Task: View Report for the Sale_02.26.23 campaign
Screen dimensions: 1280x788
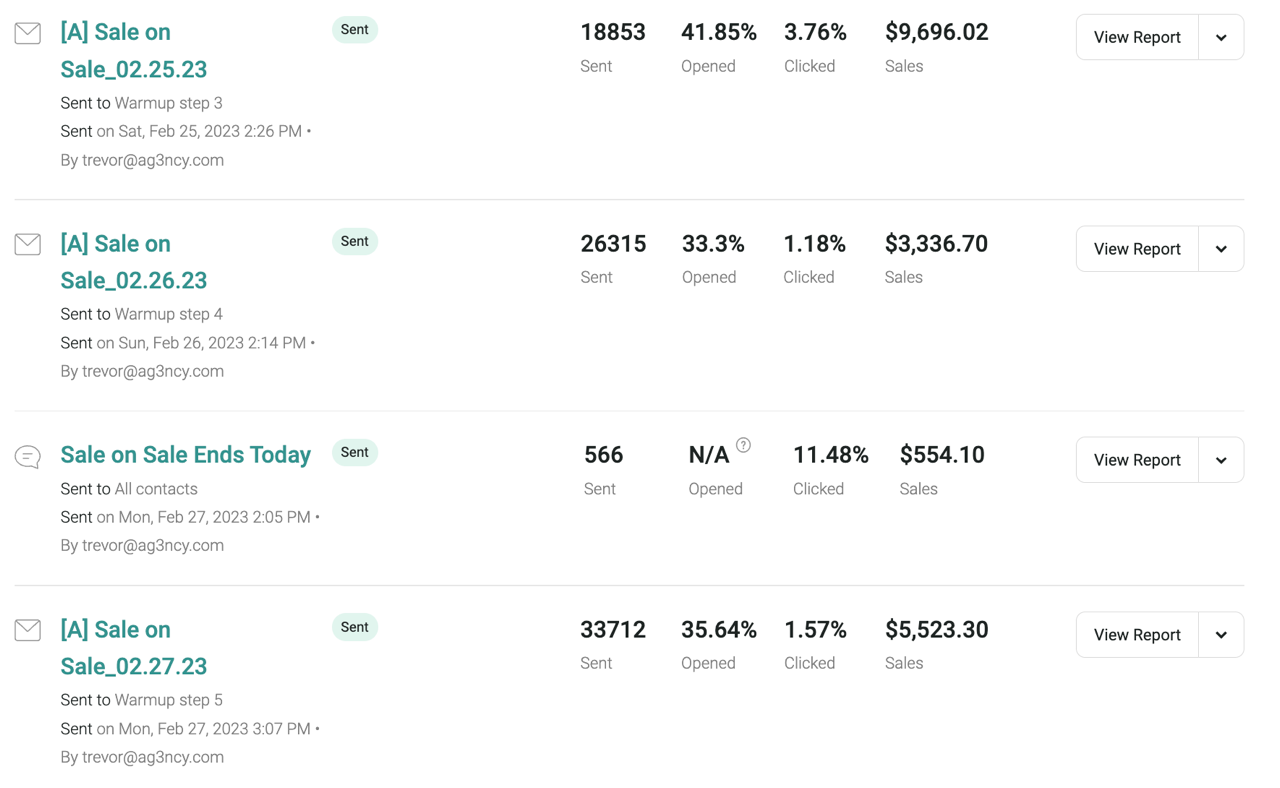Action: [1137, 249]
